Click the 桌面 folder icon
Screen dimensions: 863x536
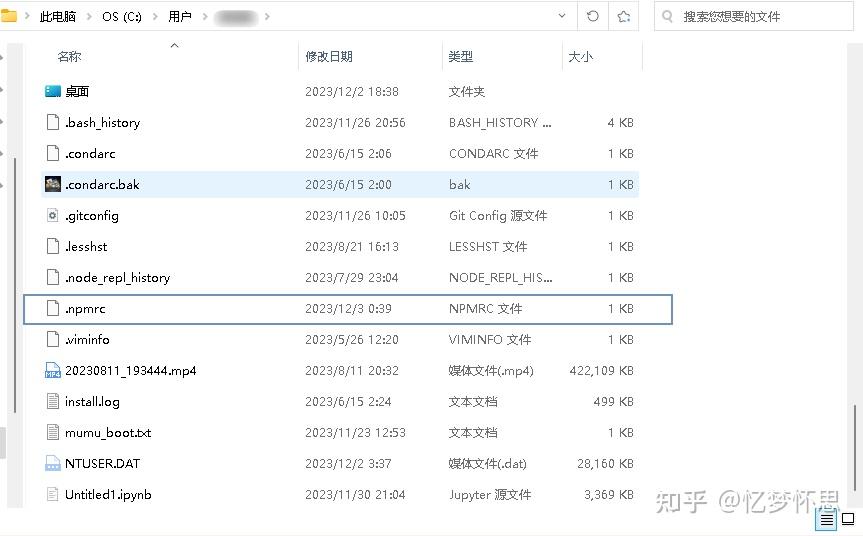point(53,91)
